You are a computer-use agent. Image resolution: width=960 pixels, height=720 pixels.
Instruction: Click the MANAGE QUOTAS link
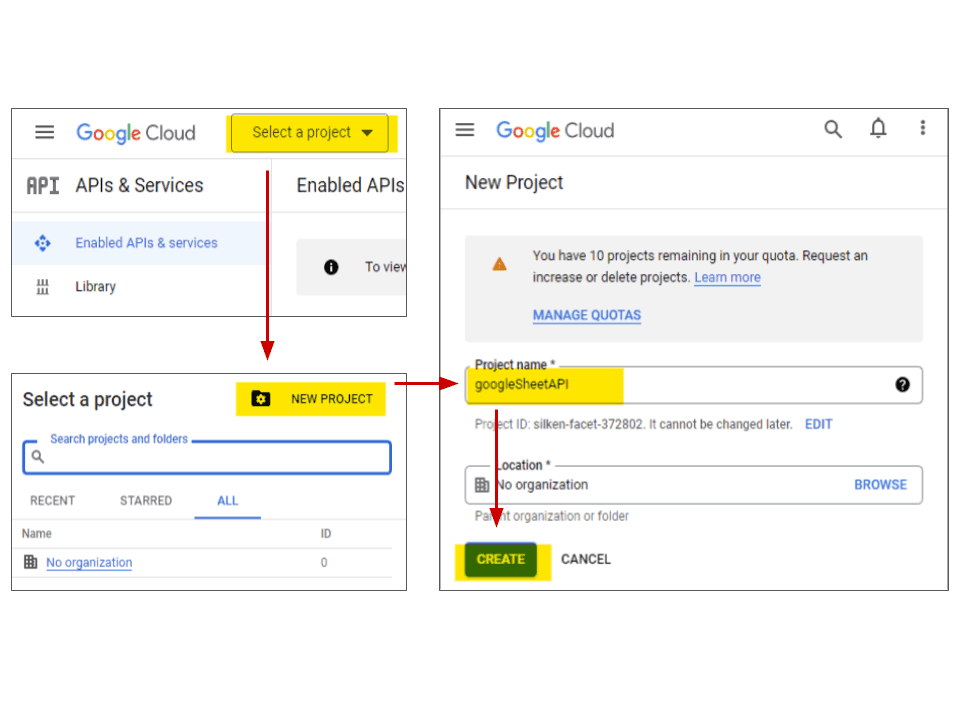tap(587, 315)
